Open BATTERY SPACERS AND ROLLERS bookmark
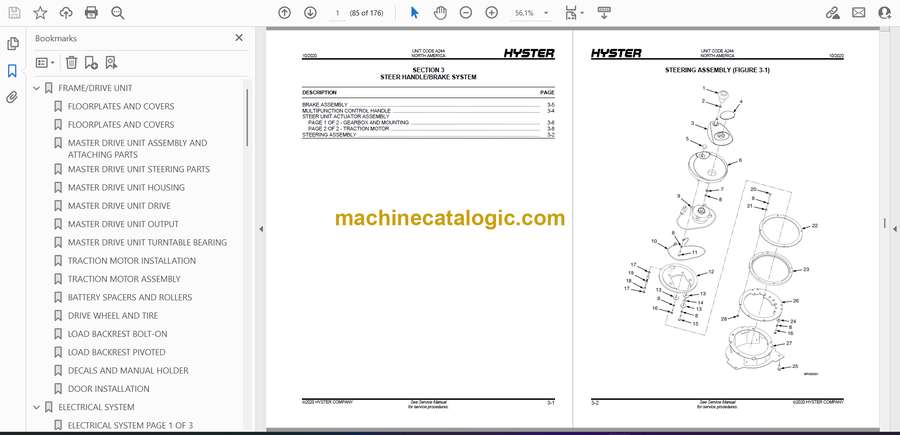Image resolution: width=900 pixels, height=435 pixels. point(130,297)
